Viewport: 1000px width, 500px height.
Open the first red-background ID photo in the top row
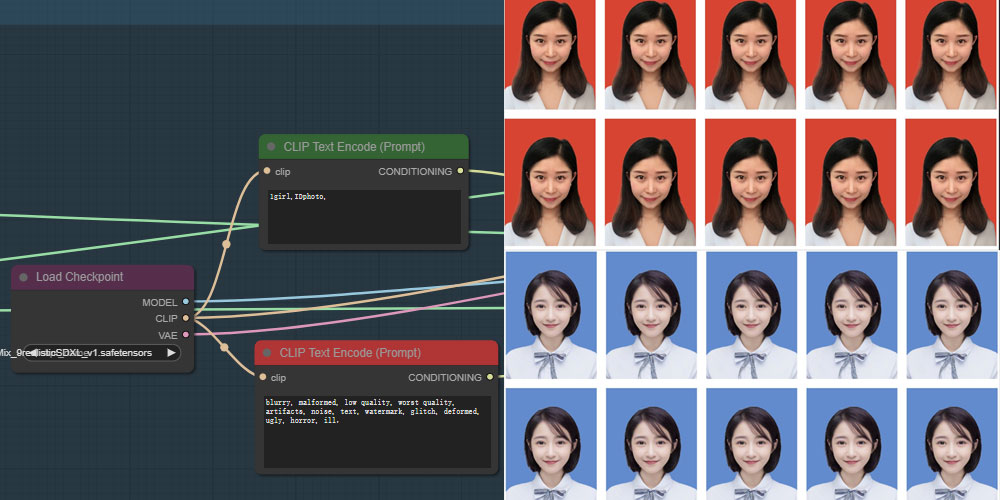pyautogui.click(x=550, y=55)
